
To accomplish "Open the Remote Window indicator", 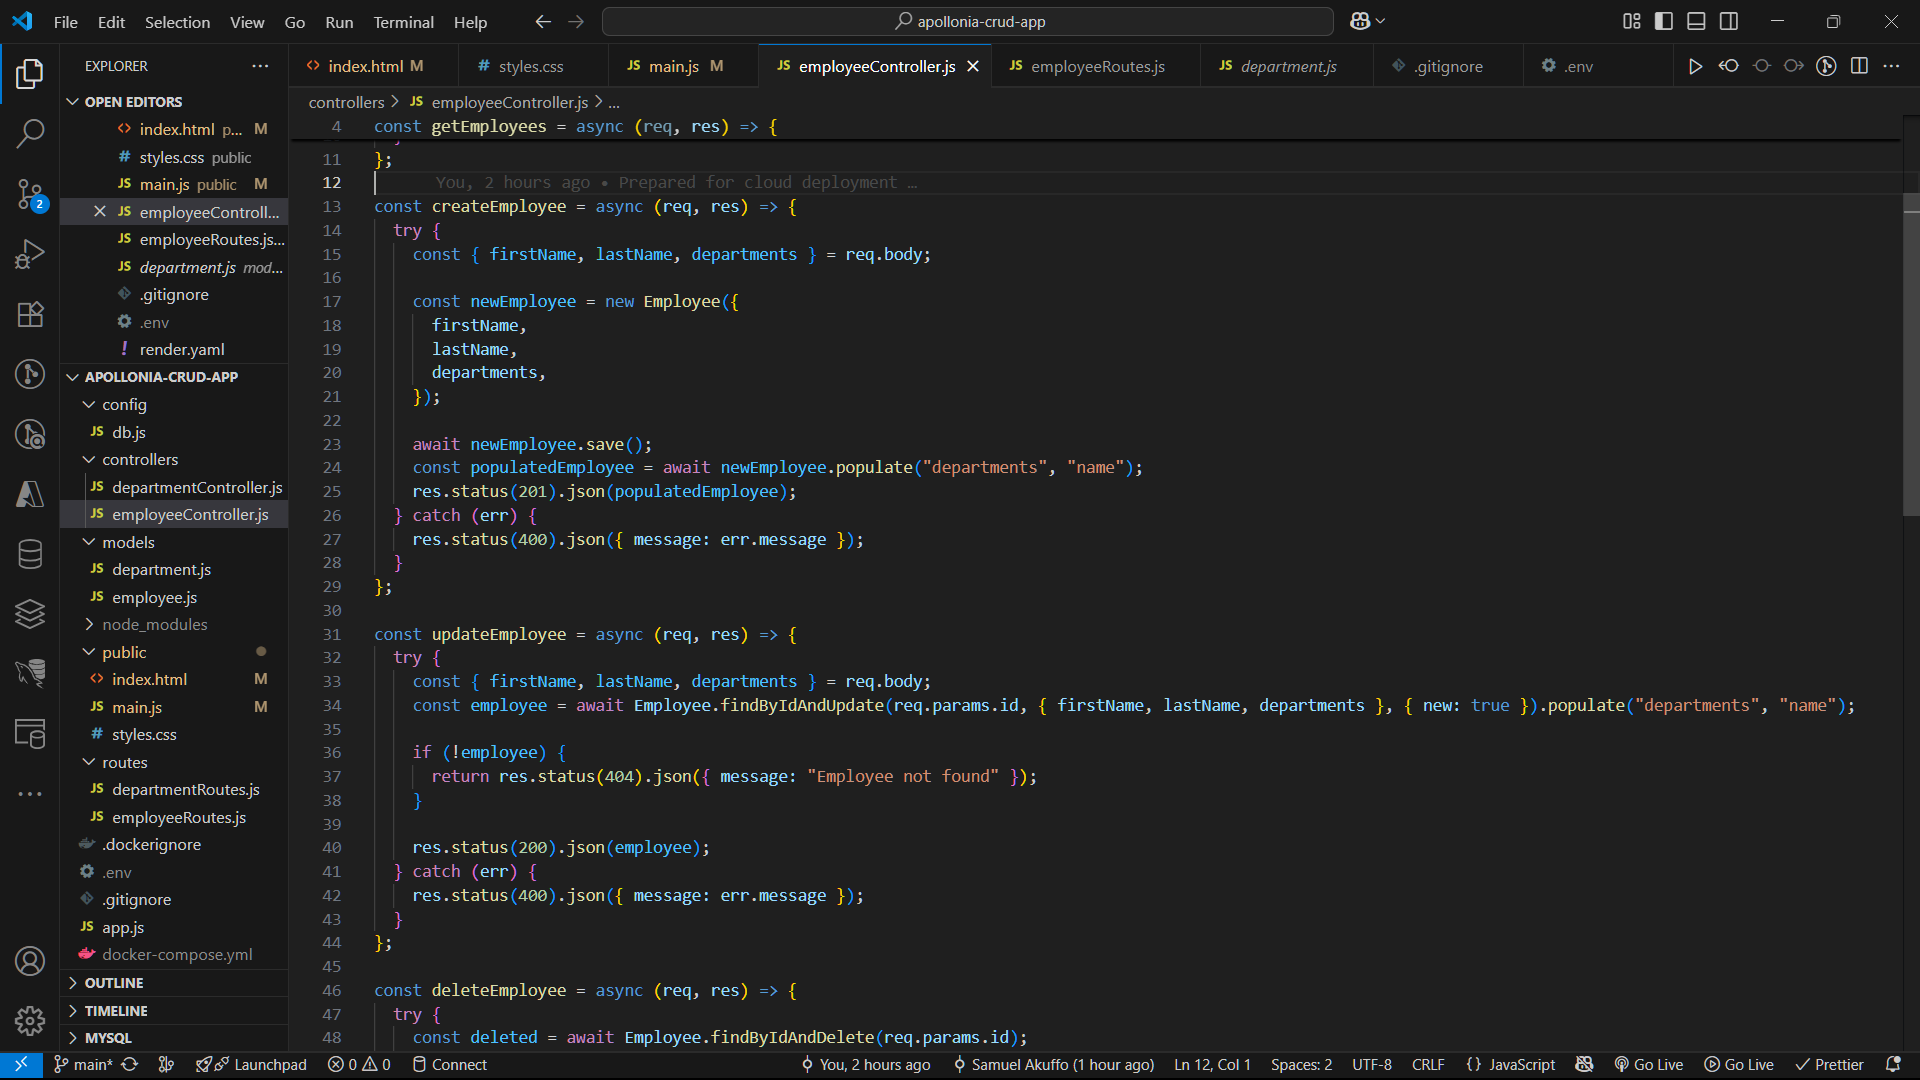I will tap(21, 1065).
